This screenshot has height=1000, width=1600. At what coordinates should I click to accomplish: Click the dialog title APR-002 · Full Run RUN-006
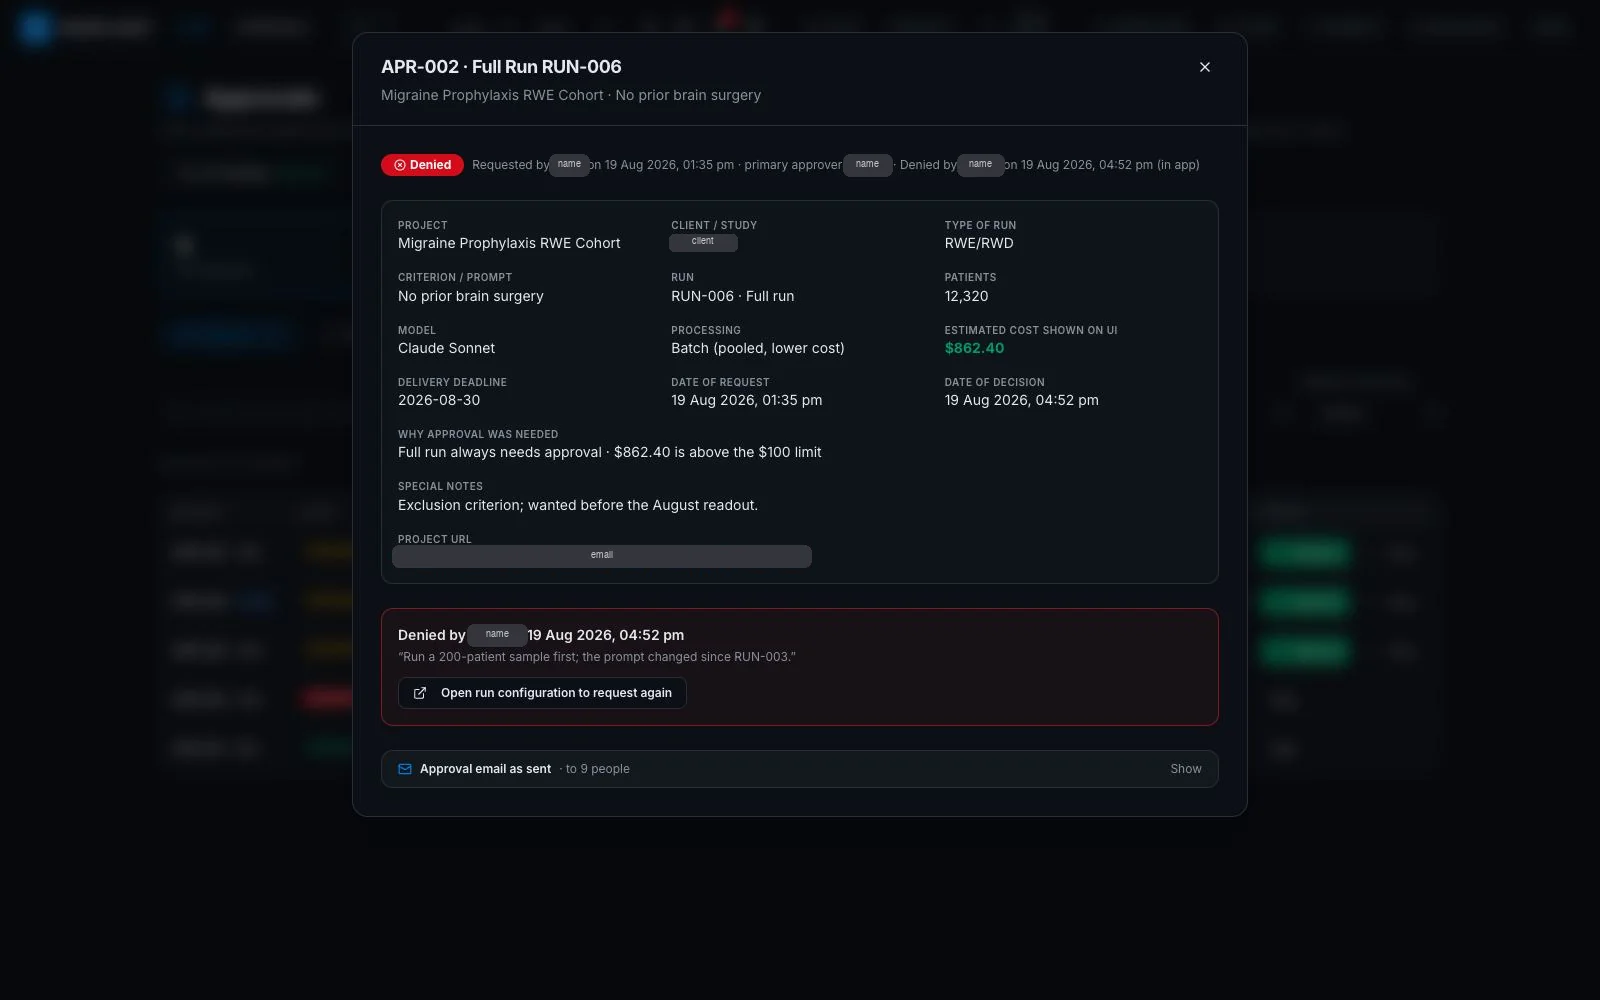click(501, 67)
